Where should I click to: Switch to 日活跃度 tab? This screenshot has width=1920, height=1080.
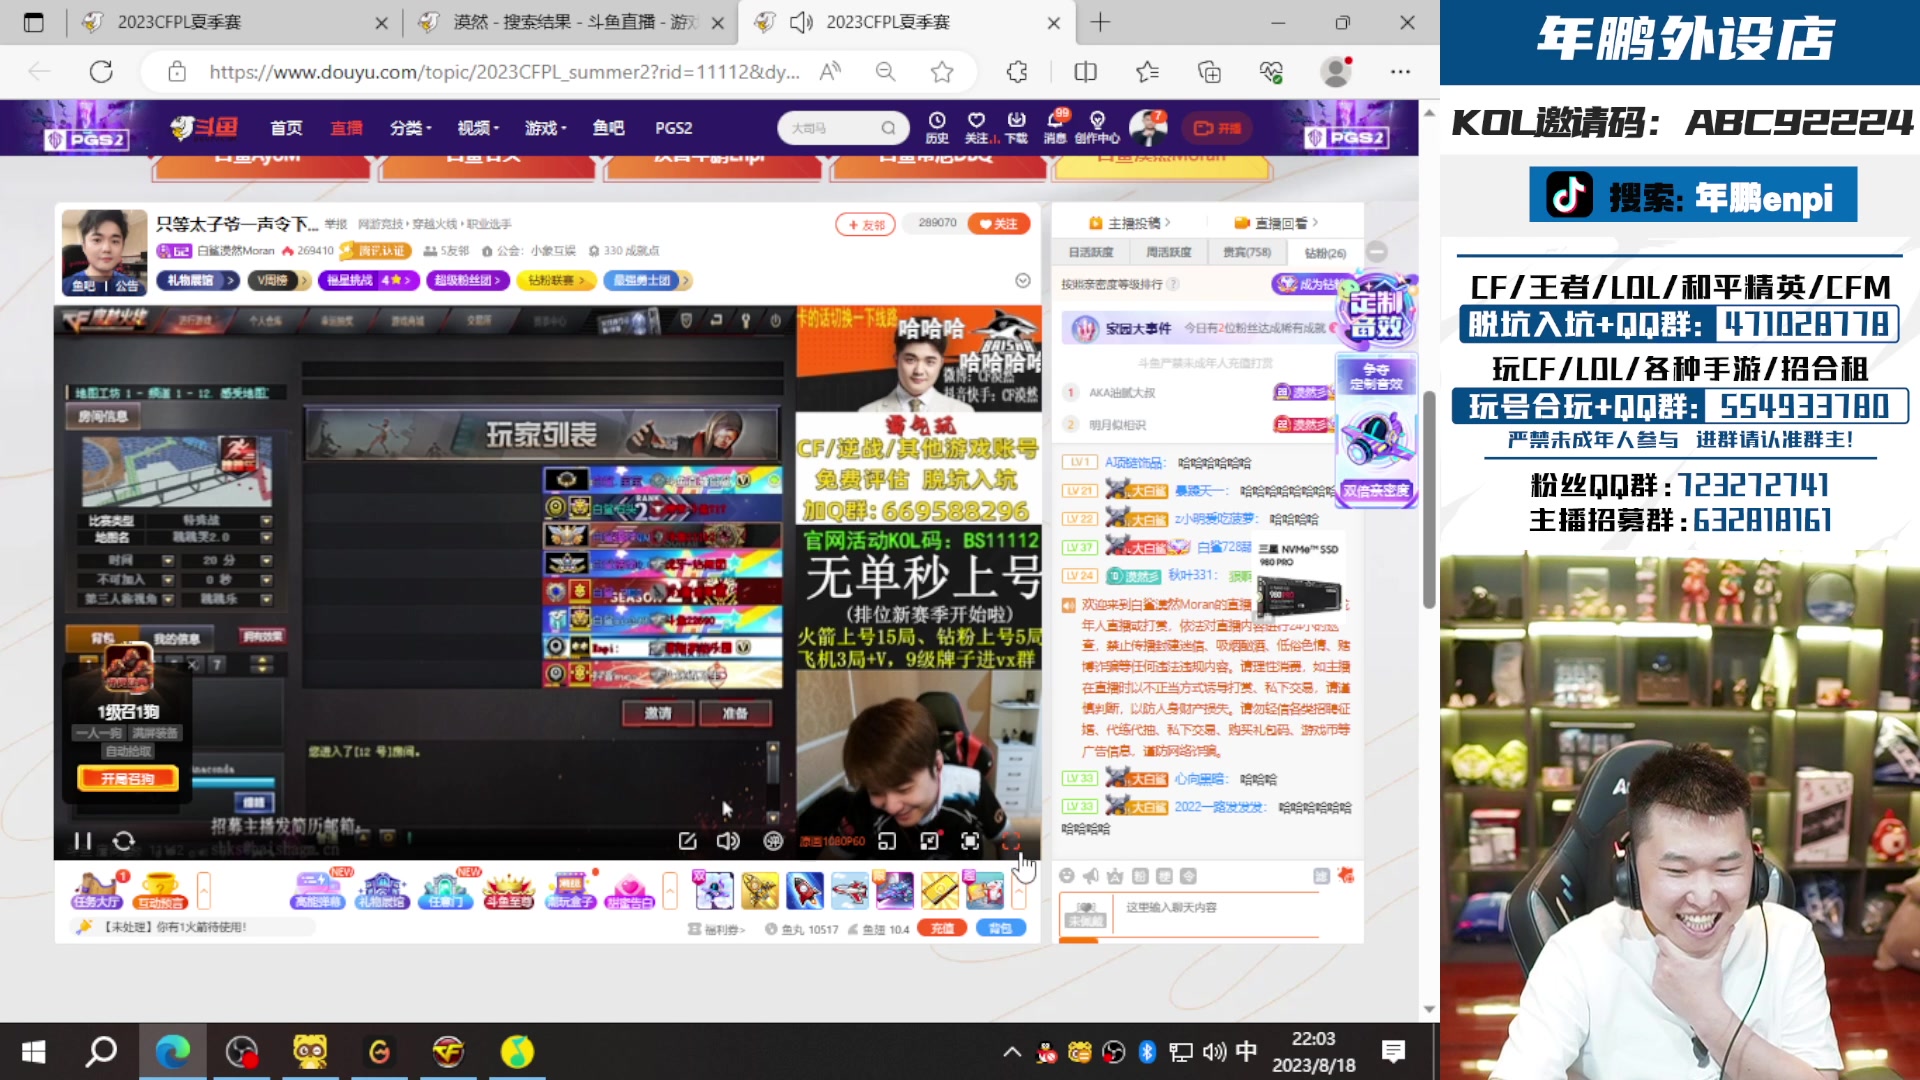coord(1091,252)
